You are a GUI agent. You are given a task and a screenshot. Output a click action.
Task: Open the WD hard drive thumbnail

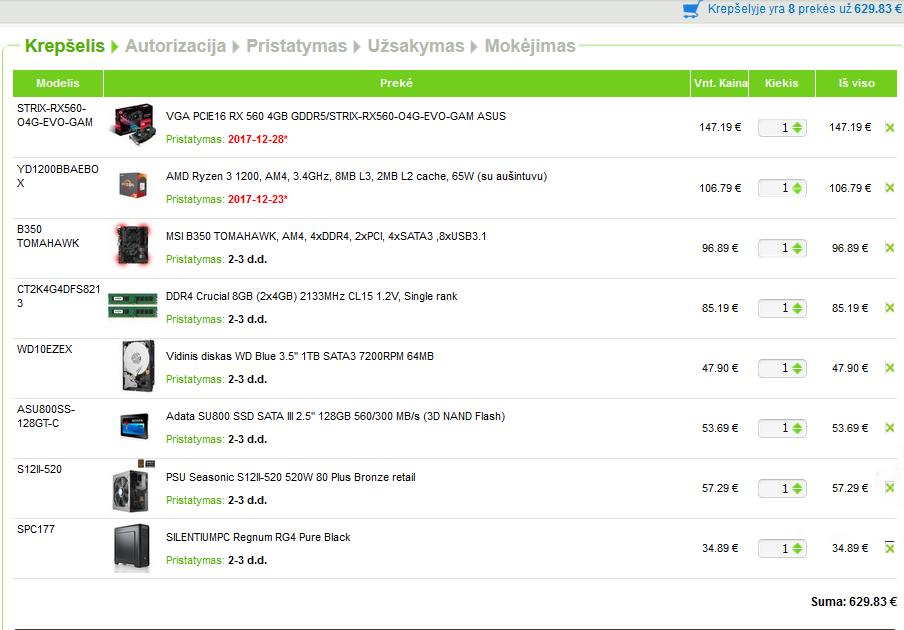click(138, 366)
